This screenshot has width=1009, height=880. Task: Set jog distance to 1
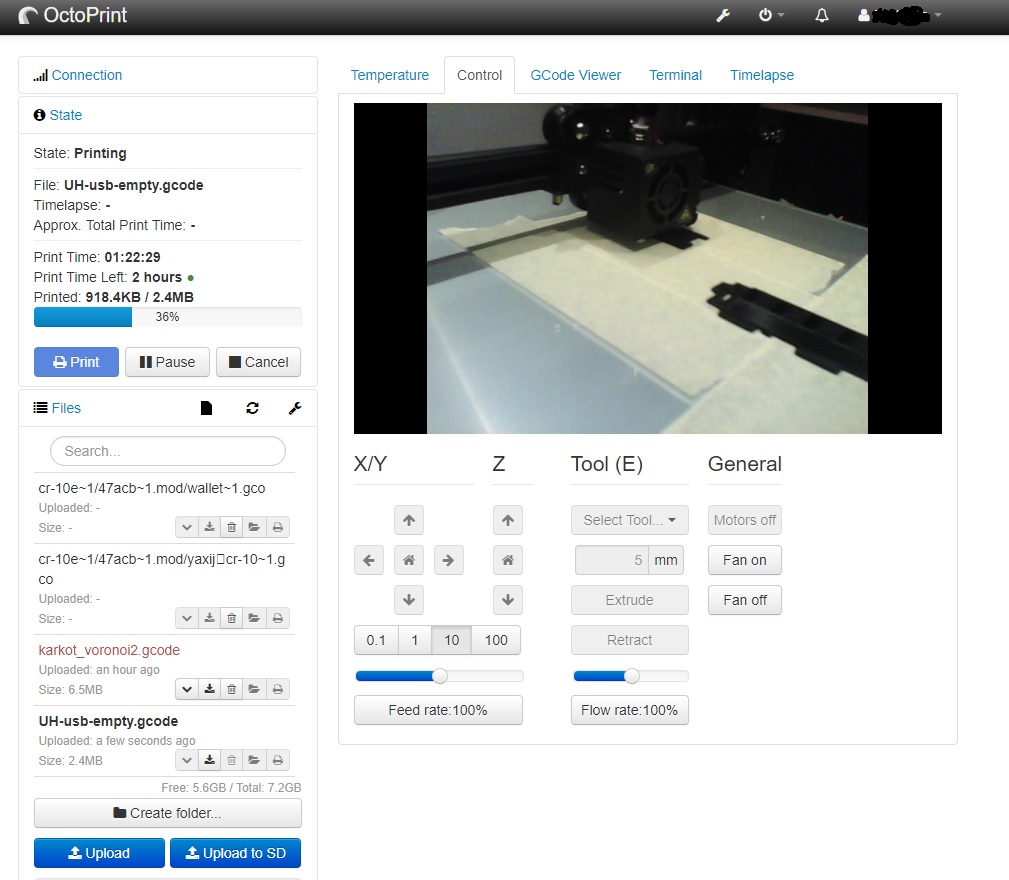click(415, 640)
